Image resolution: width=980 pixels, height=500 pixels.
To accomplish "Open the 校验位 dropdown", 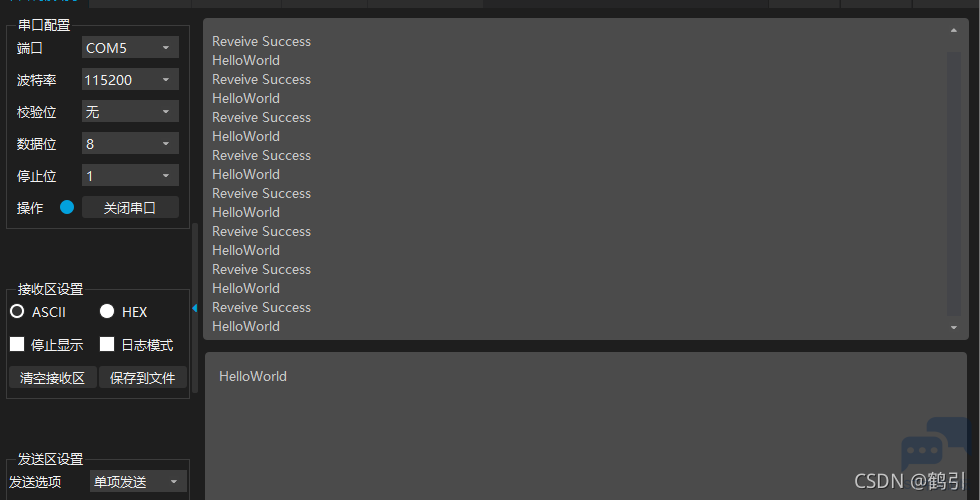I will pos(130,111).
